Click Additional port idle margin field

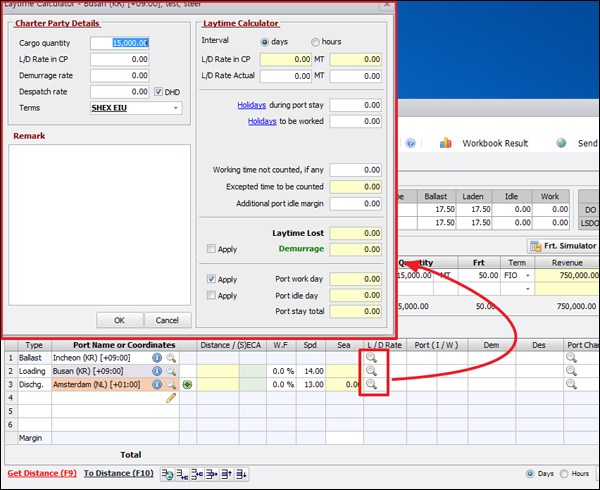pyautogui.click(x=356, y=203)
